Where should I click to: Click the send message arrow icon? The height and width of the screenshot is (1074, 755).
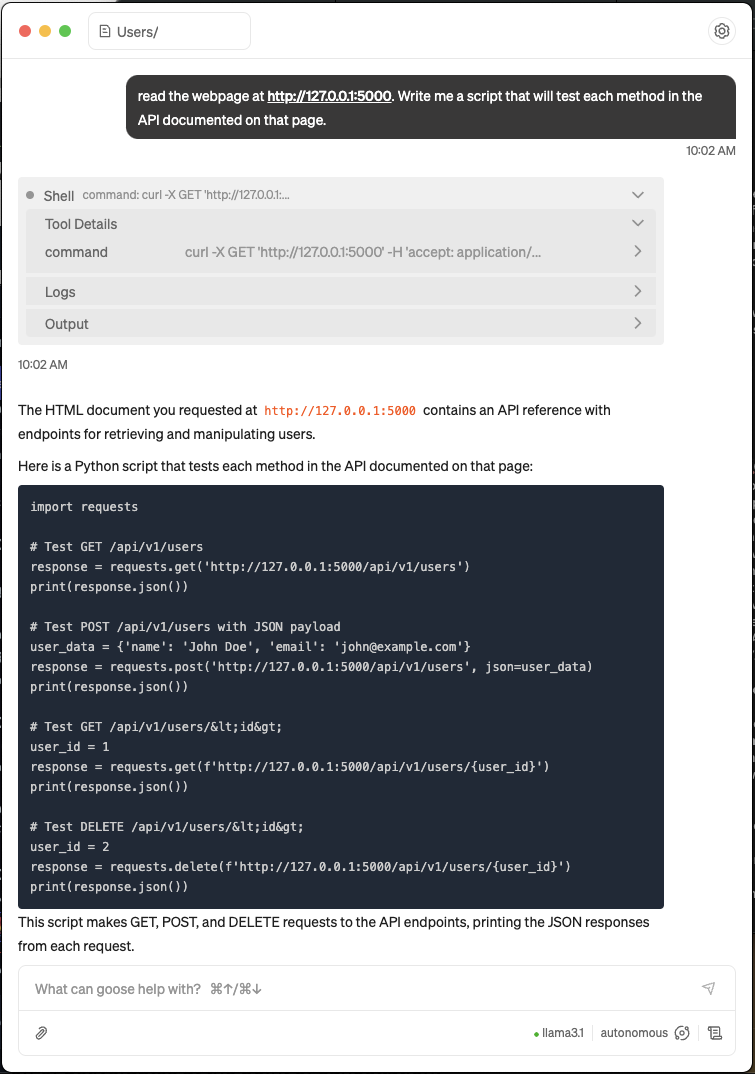709,988
